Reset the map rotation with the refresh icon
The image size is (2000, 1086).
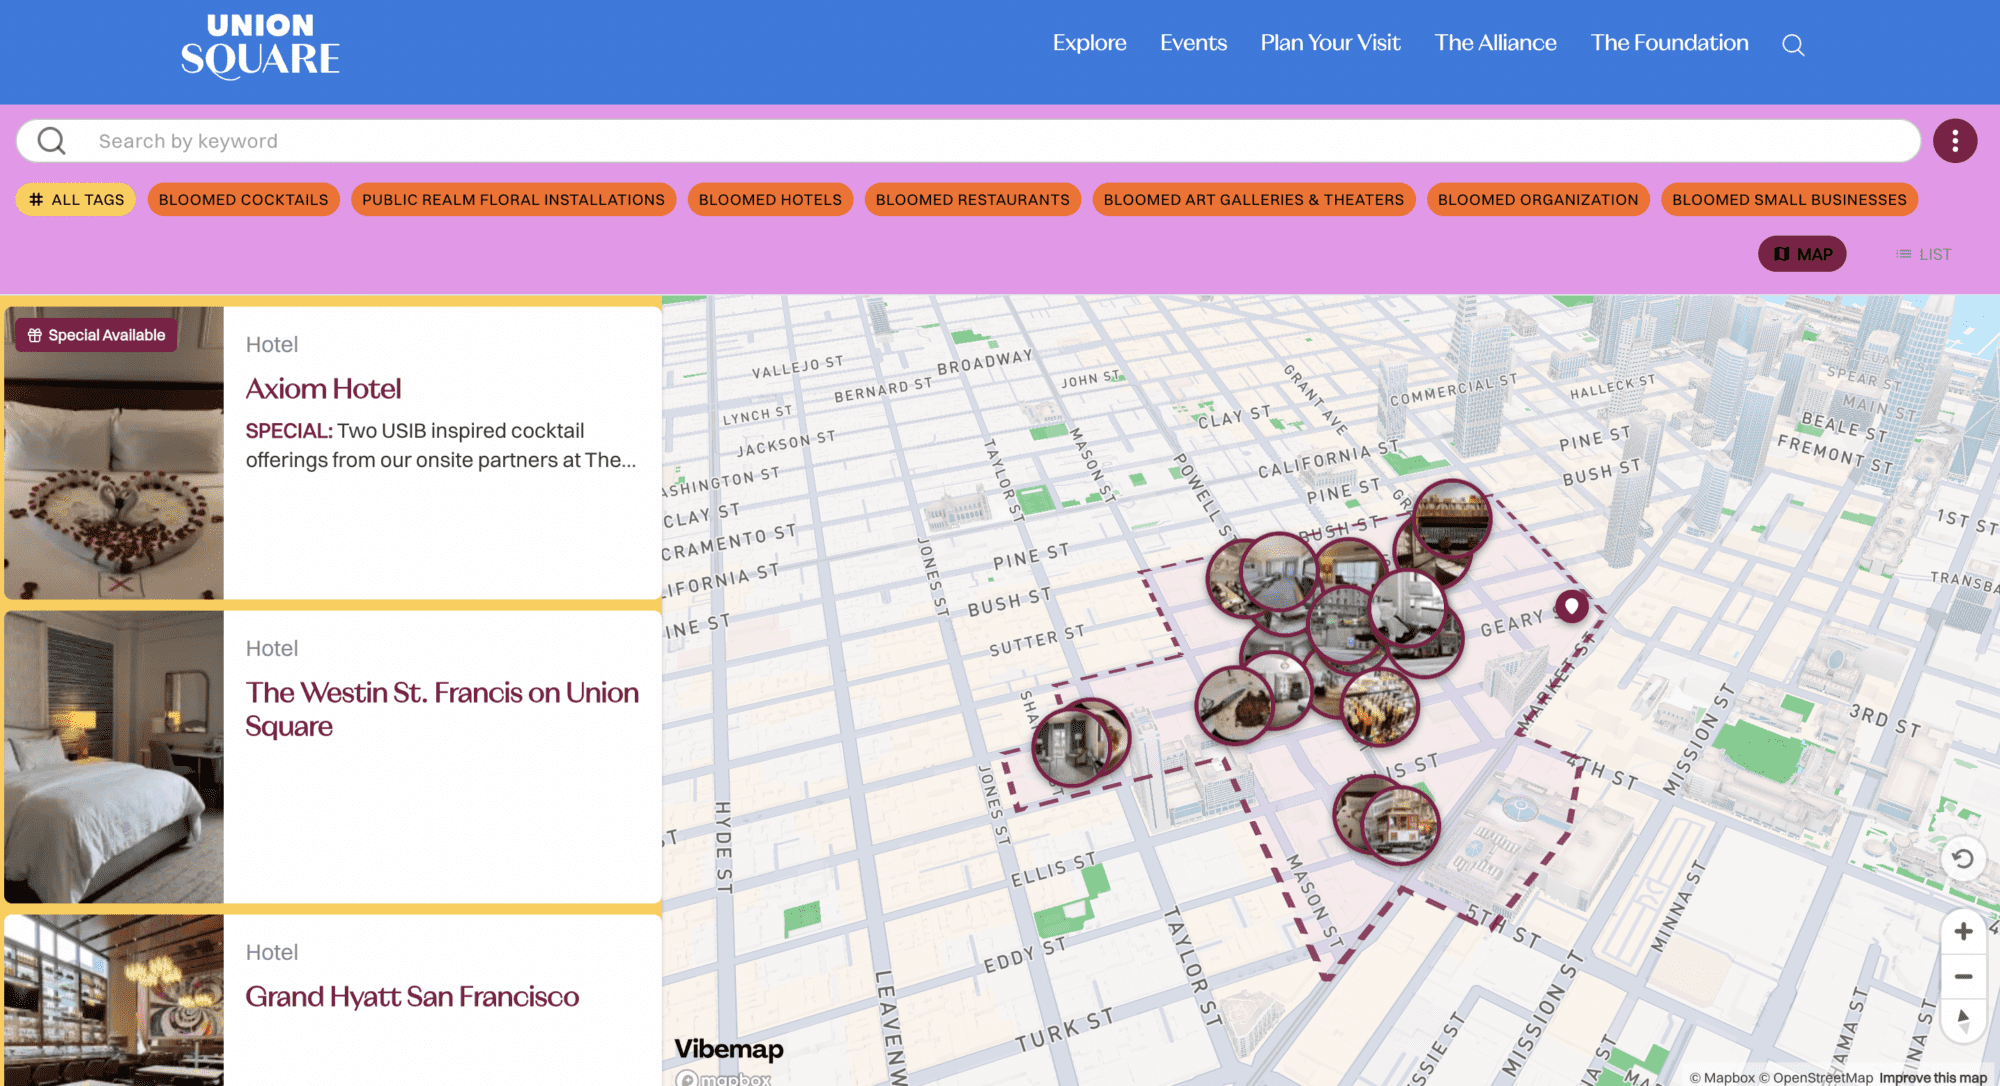1963,859
